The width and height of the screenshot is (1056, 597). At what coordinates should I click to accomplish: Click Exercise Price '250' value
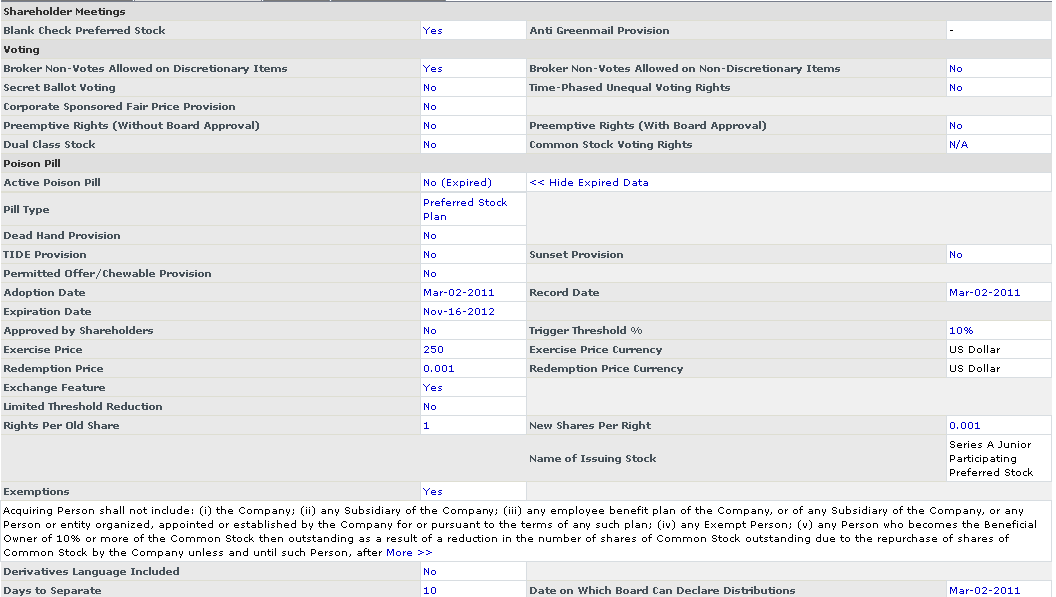click(x=433, y=350)
